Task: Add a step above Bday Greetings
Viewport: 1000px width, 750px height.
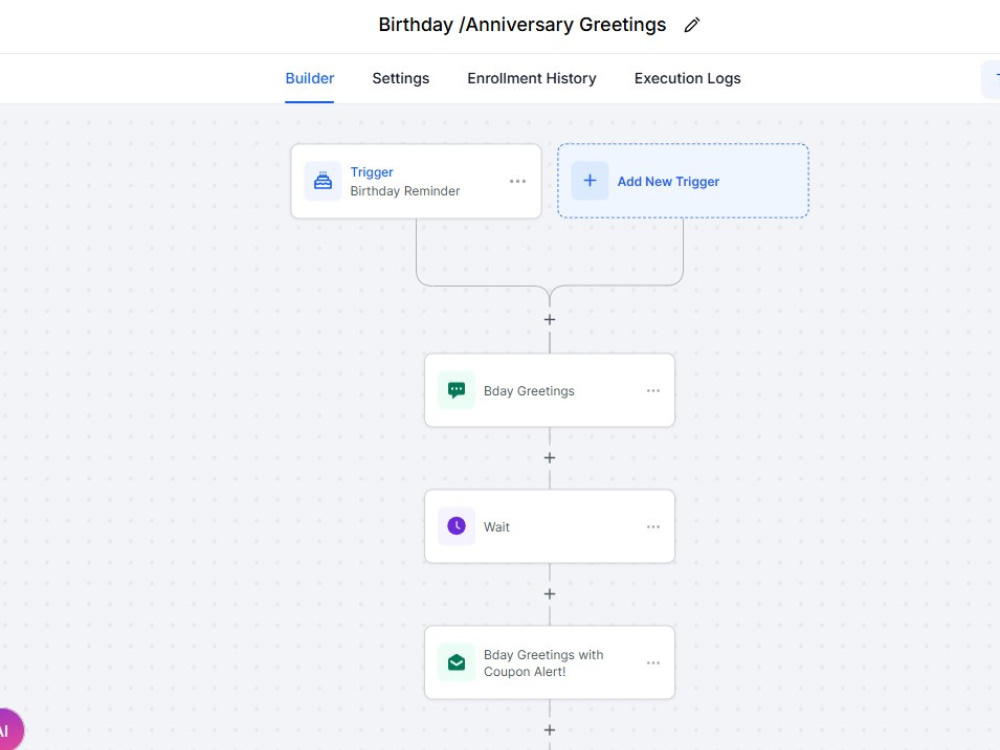Action: click(550, 320)
